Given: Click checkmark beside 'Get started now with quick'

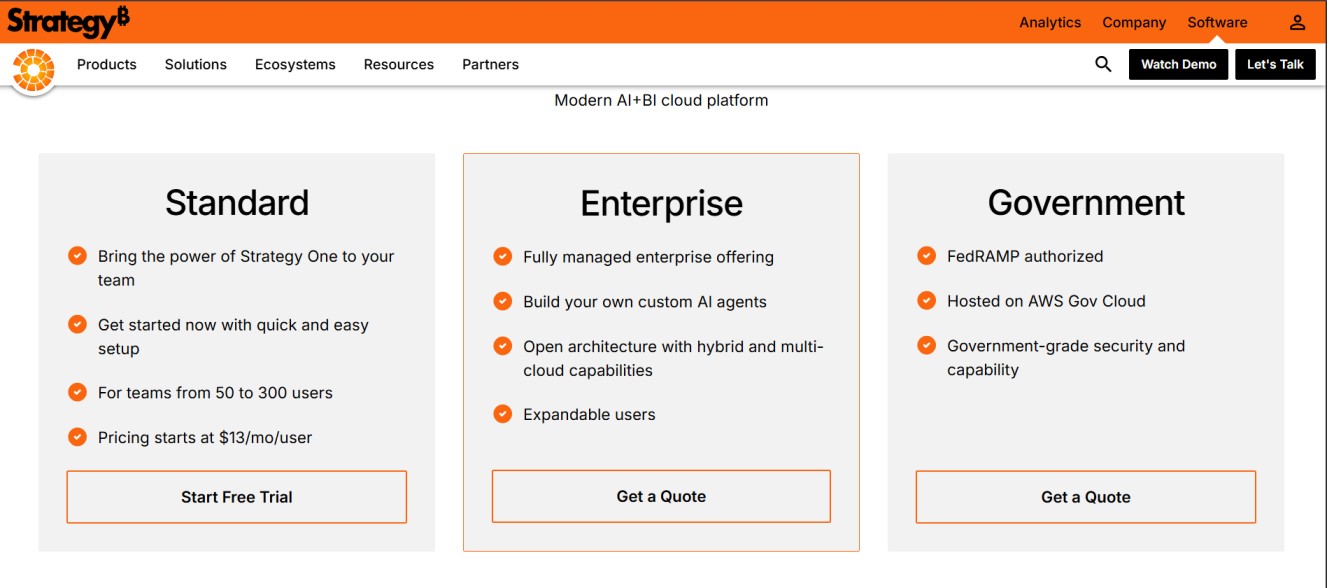Looking at the screenshot, I should click(77, 324).
